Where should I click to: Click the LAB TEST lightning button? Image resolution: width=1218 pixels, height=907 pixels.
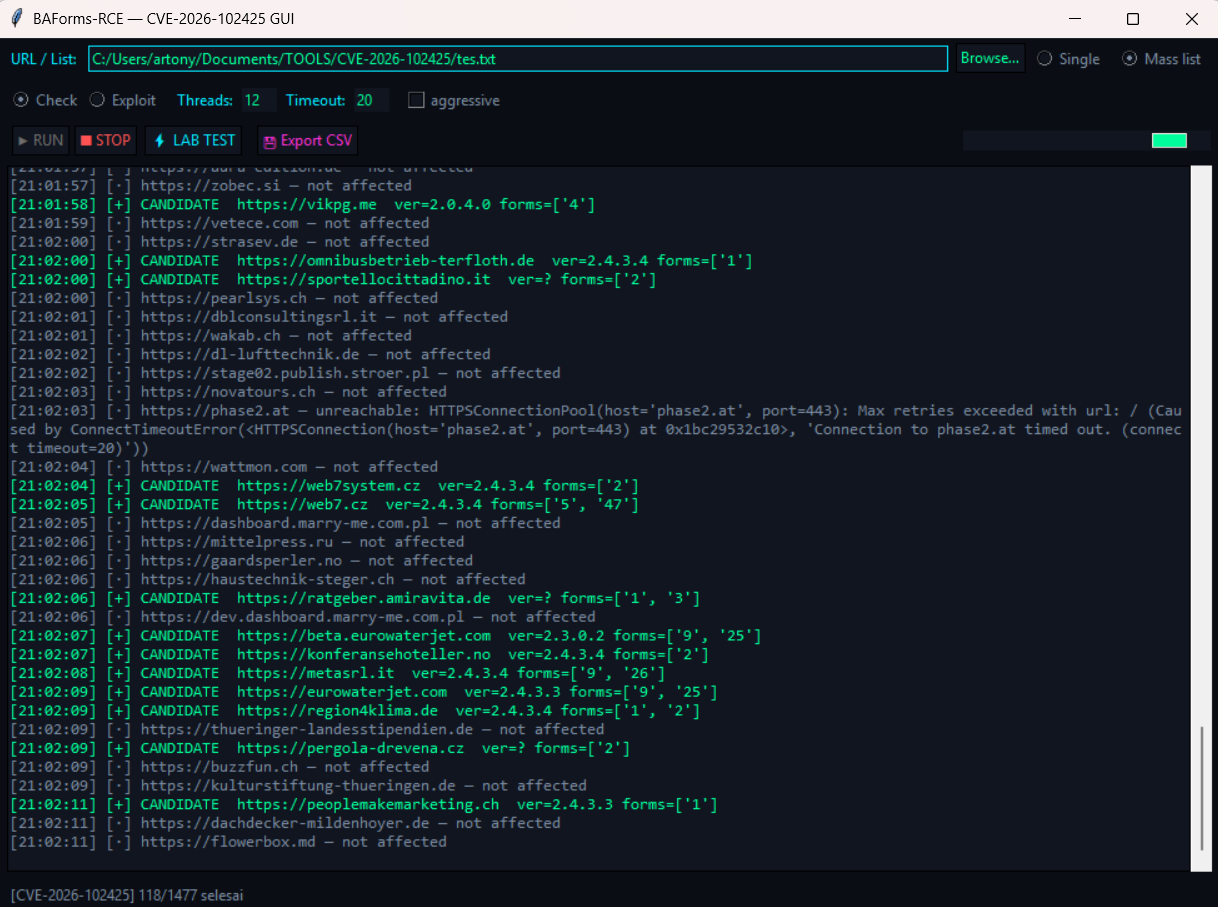(195, 141)
